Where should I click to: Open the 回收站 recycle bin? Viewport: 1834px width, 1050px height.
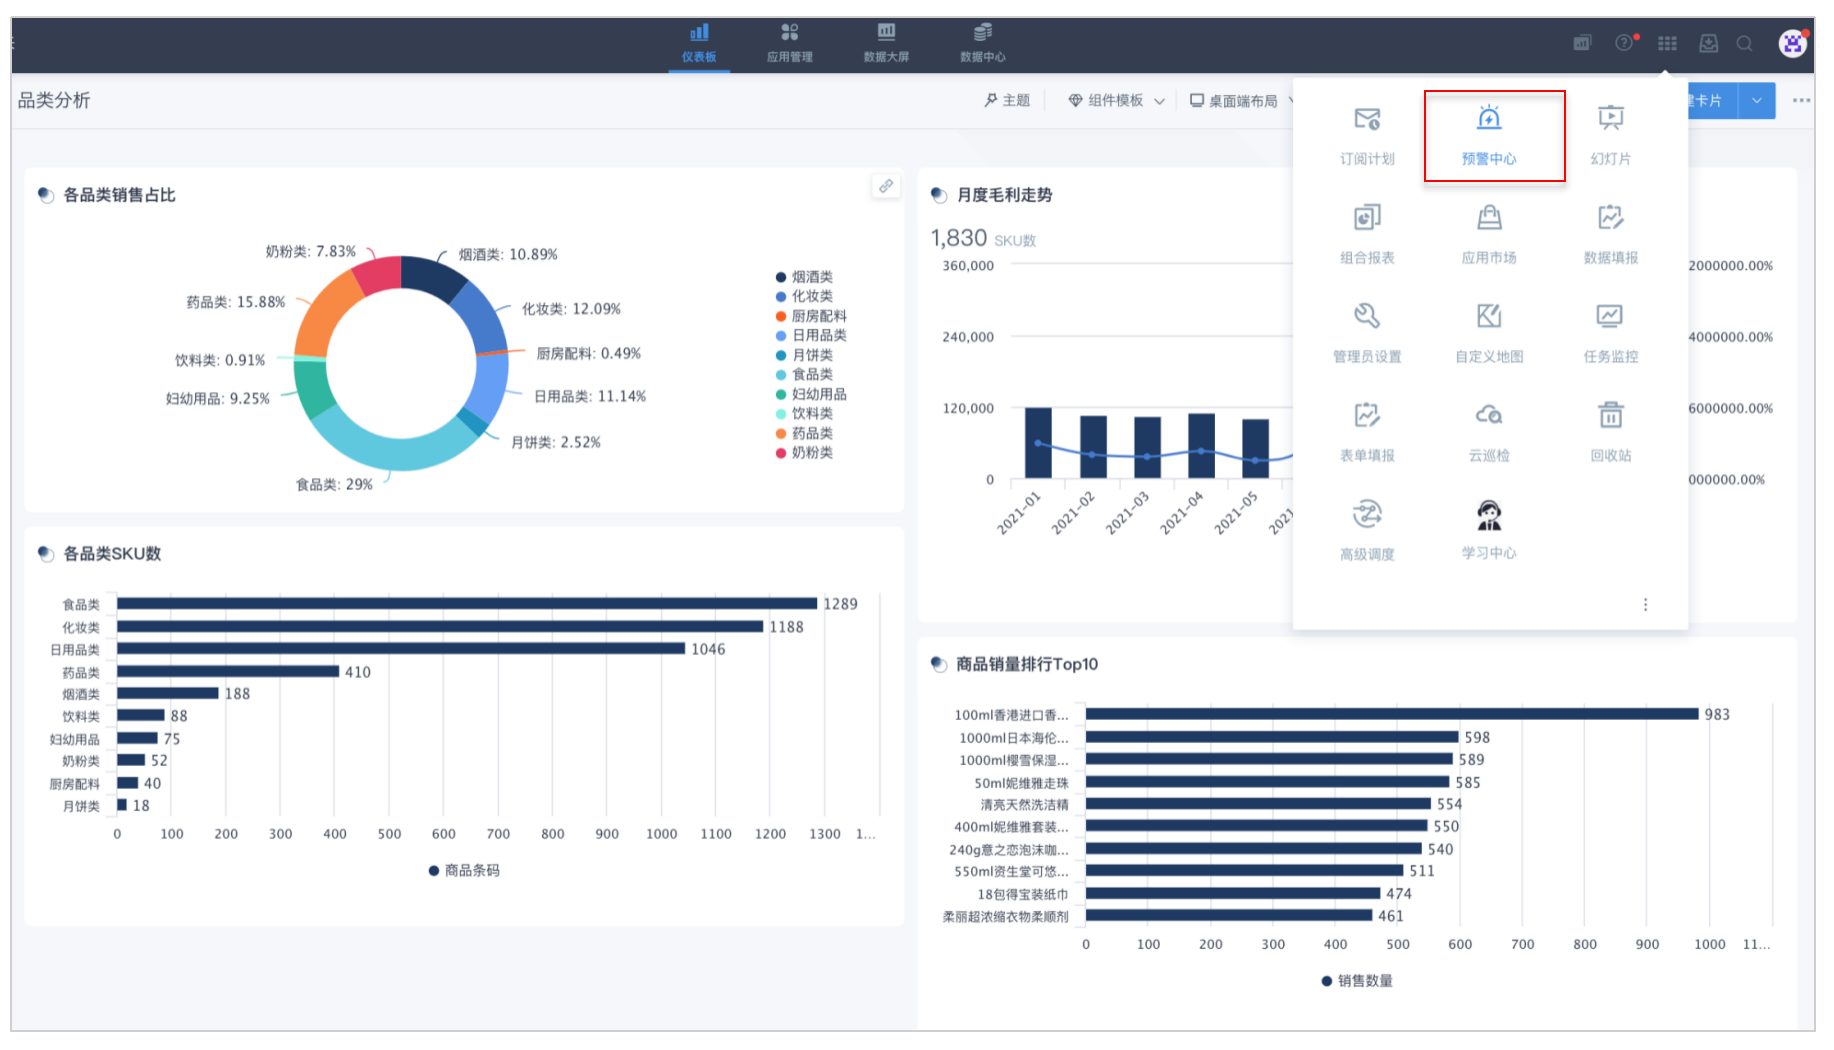coord(1610,432)
